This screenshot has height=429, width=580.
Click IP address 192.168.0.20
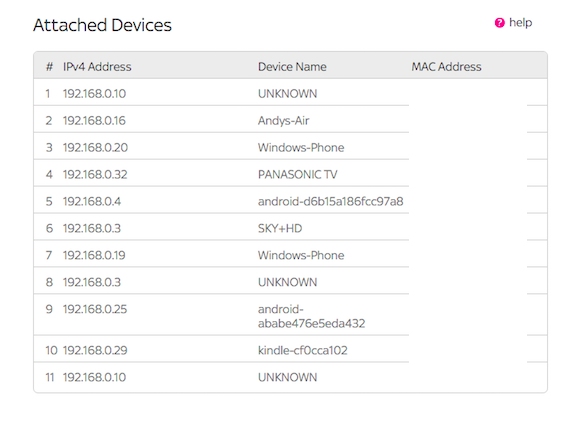95,148
